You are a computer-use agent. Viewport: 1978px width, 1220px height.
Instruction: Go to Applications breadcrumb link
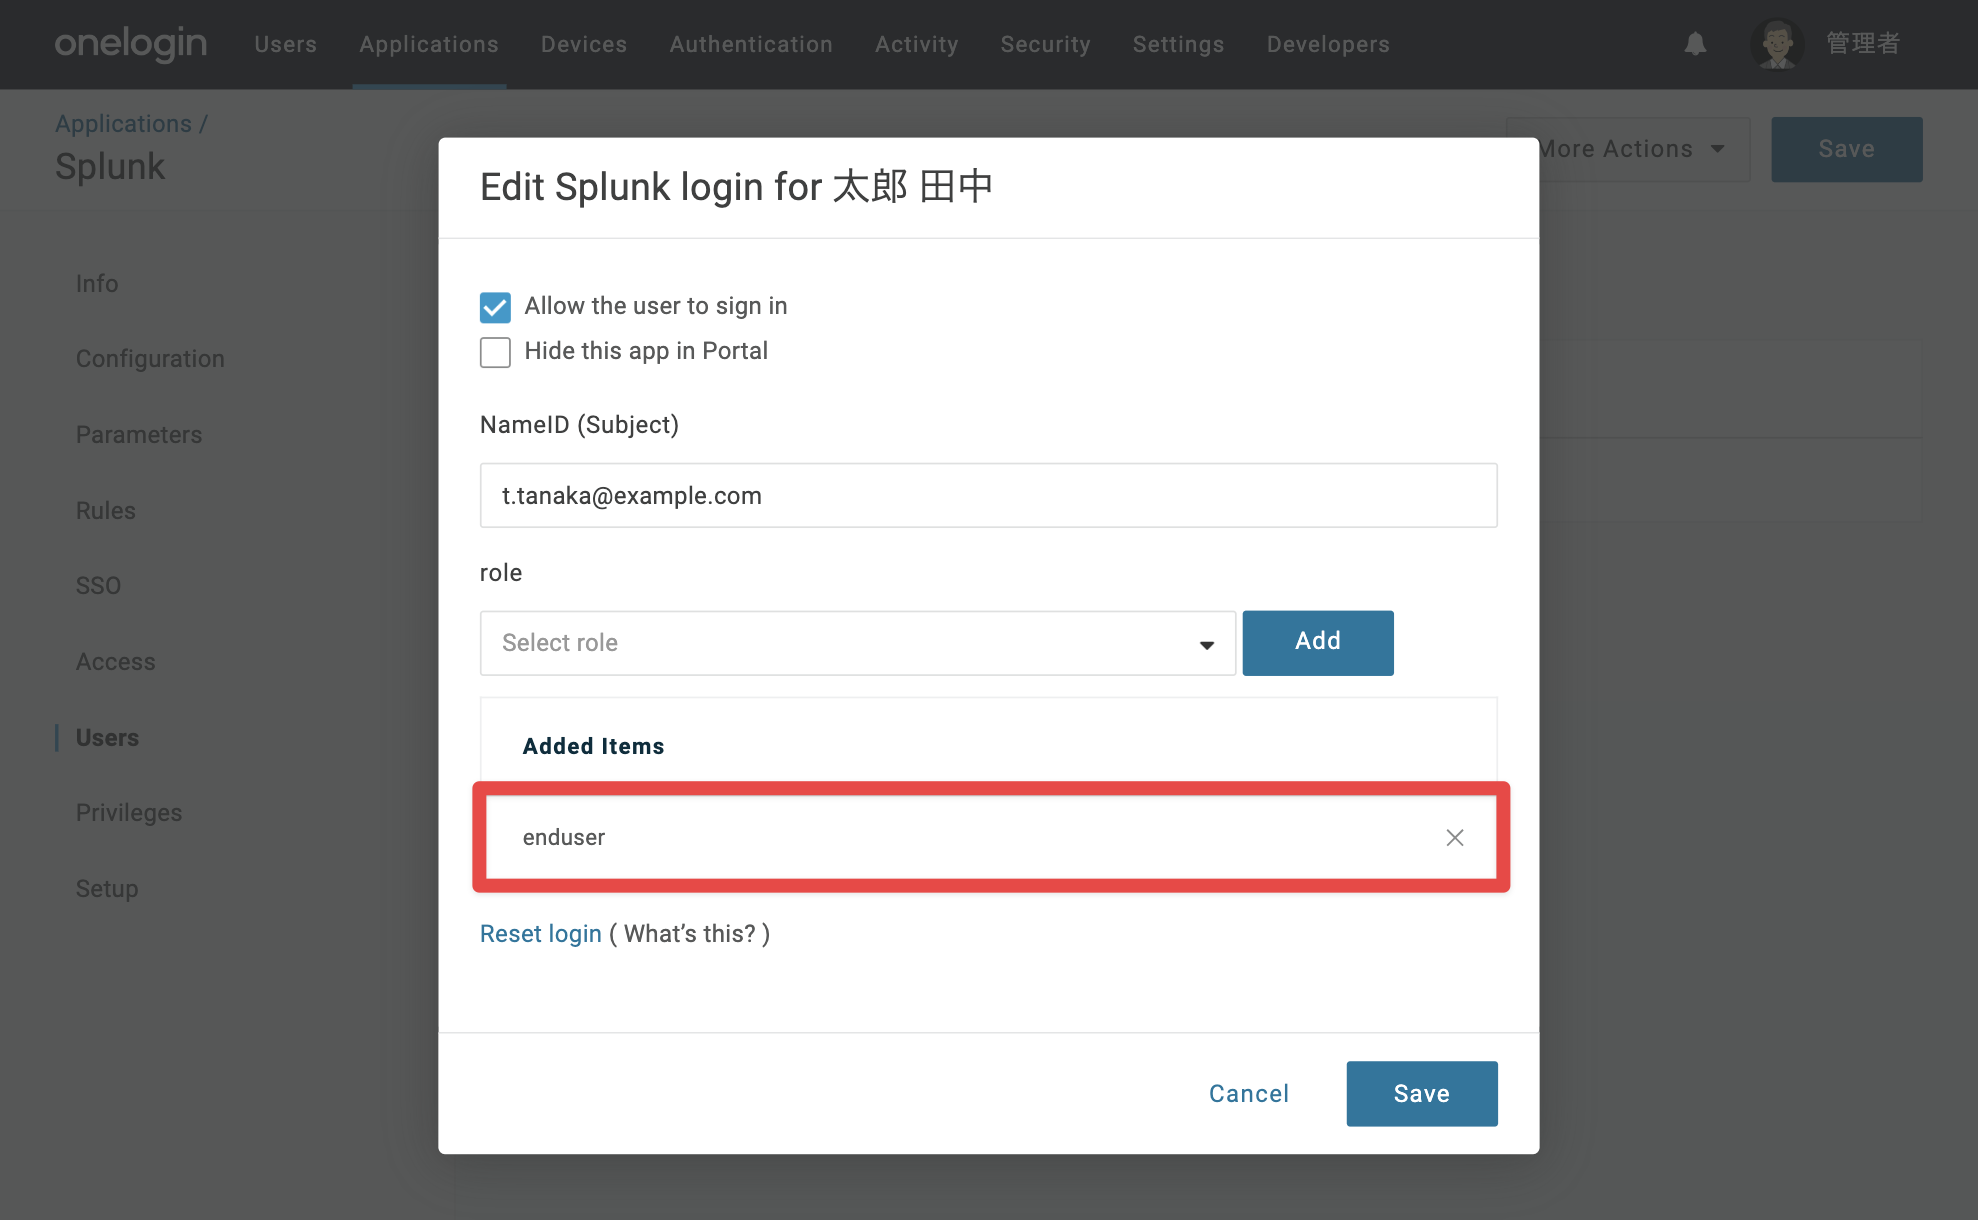point(123,124)
